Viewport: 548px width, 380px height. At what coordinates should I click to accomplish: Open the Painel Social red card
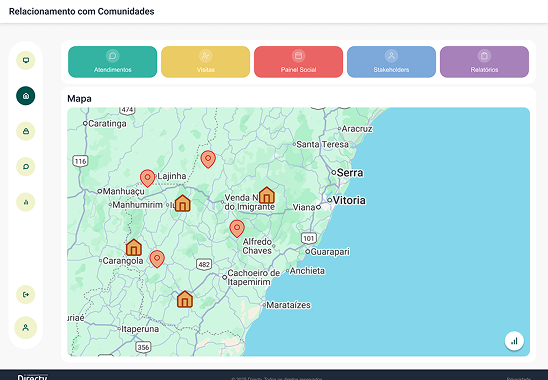tap(298, 62)
